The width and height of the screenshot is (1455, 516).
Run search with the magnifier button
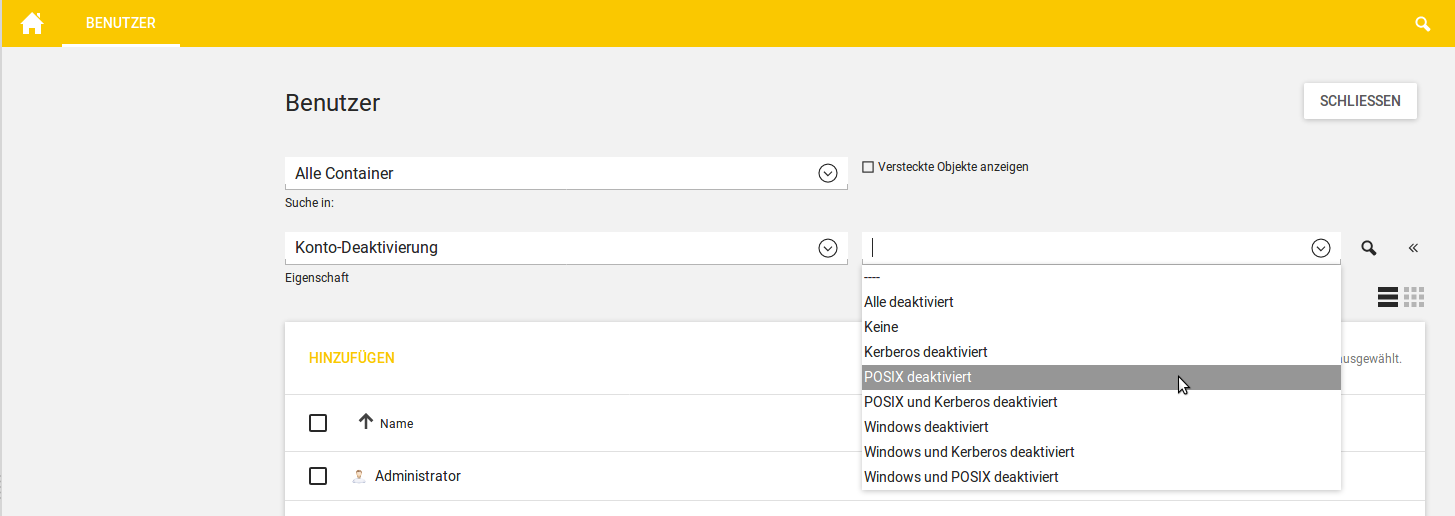(1369, 248)
